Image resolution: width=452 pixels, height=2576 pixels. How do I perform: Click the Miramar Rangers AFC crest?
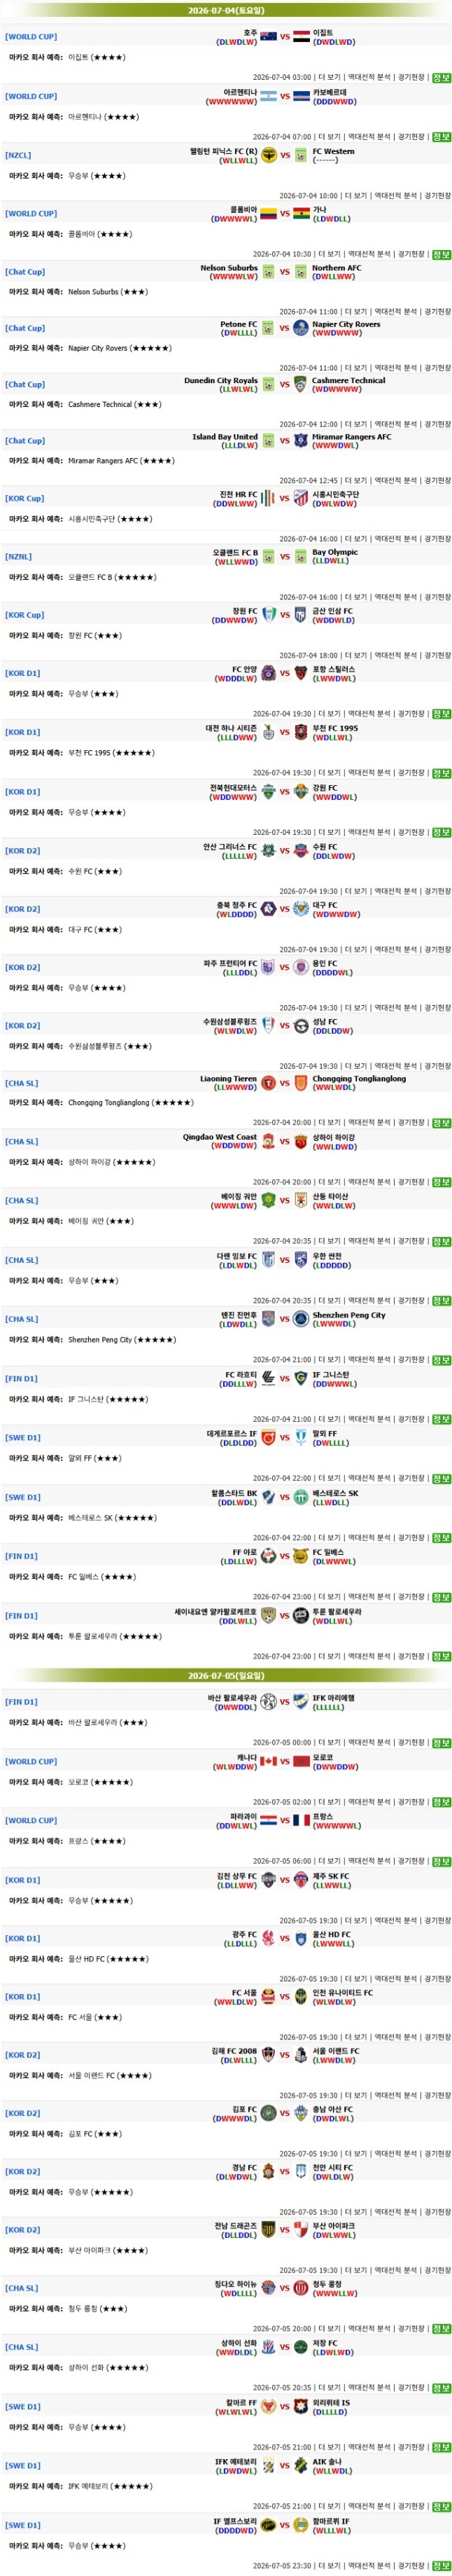[301, 440]
